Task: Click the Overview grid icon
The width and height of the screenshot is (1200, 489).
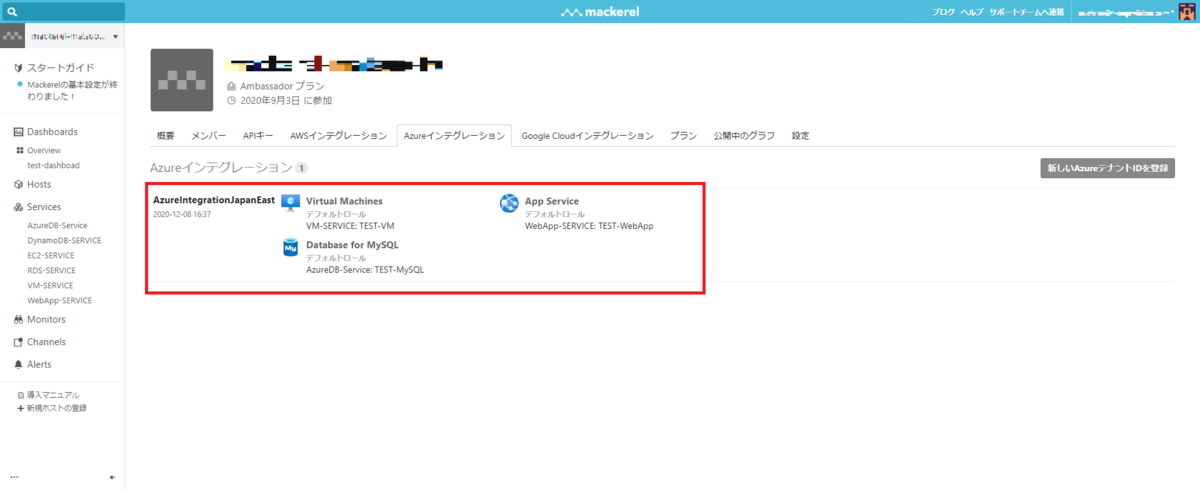Action: (x=19, y=150)
